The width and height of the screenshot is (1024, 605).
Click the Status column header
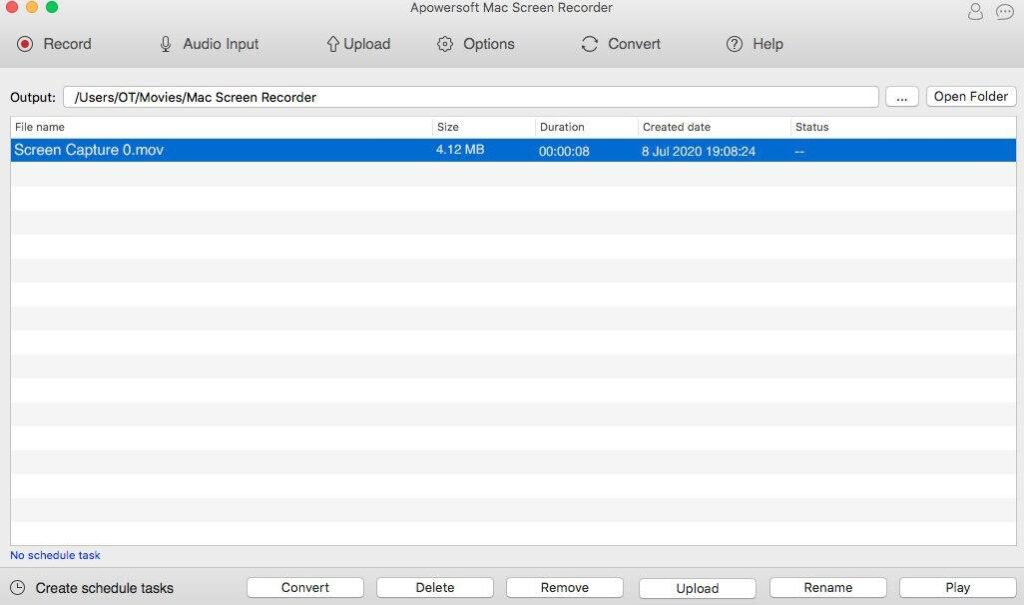tap(903, 127)
